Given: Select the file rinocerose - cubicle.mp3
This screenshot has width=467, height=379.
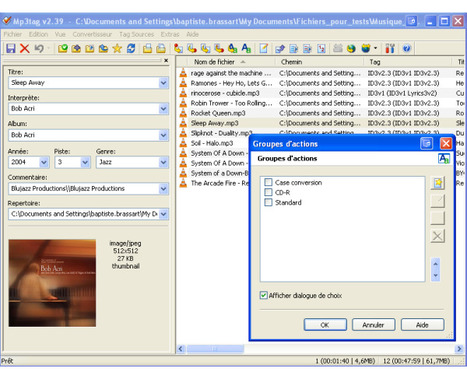Looking at the screenshot, I should click(x=225, y=93).
